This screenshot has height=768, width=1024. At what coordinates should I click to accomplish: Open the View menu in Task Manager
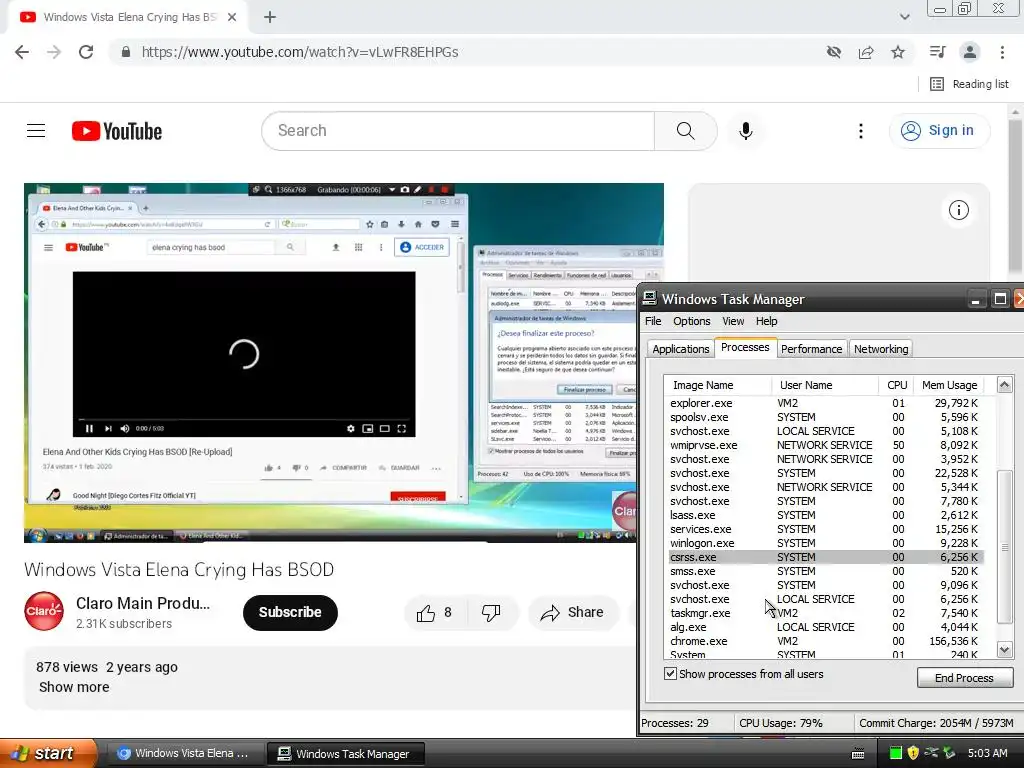(733, 321)
